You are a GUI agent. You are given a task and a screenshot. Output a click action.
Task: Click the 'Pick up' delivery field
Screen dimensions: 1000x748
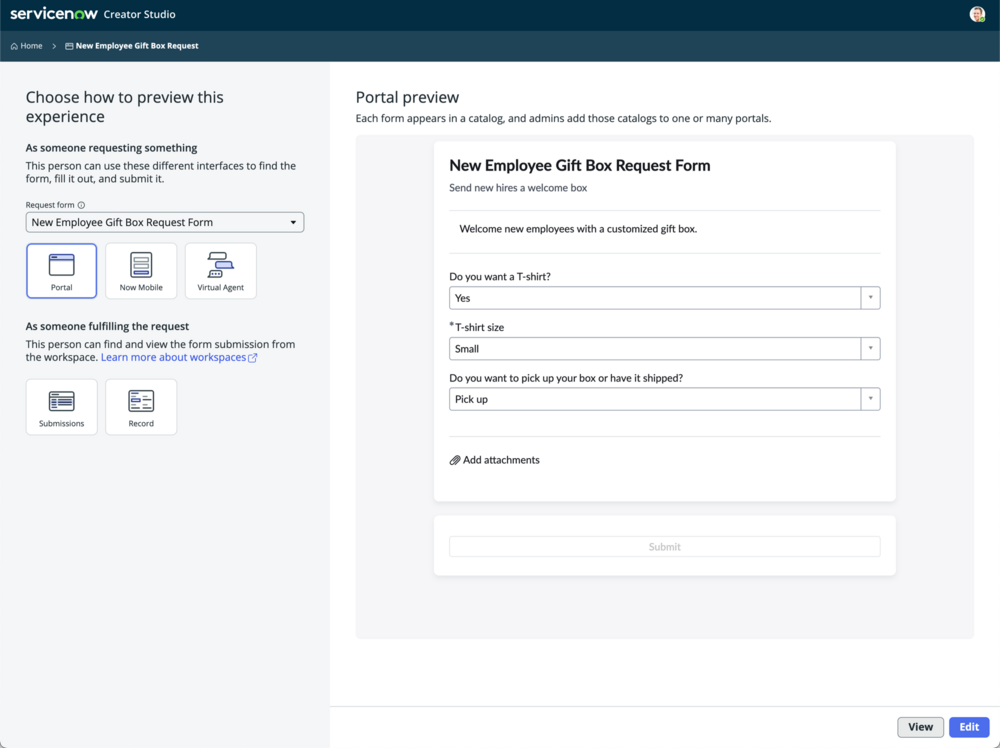coord(665,399)
